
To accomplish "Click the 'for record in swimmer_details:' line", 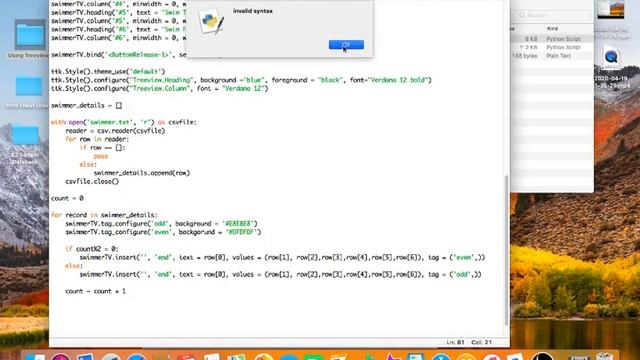I will click(x=104, y=215).
